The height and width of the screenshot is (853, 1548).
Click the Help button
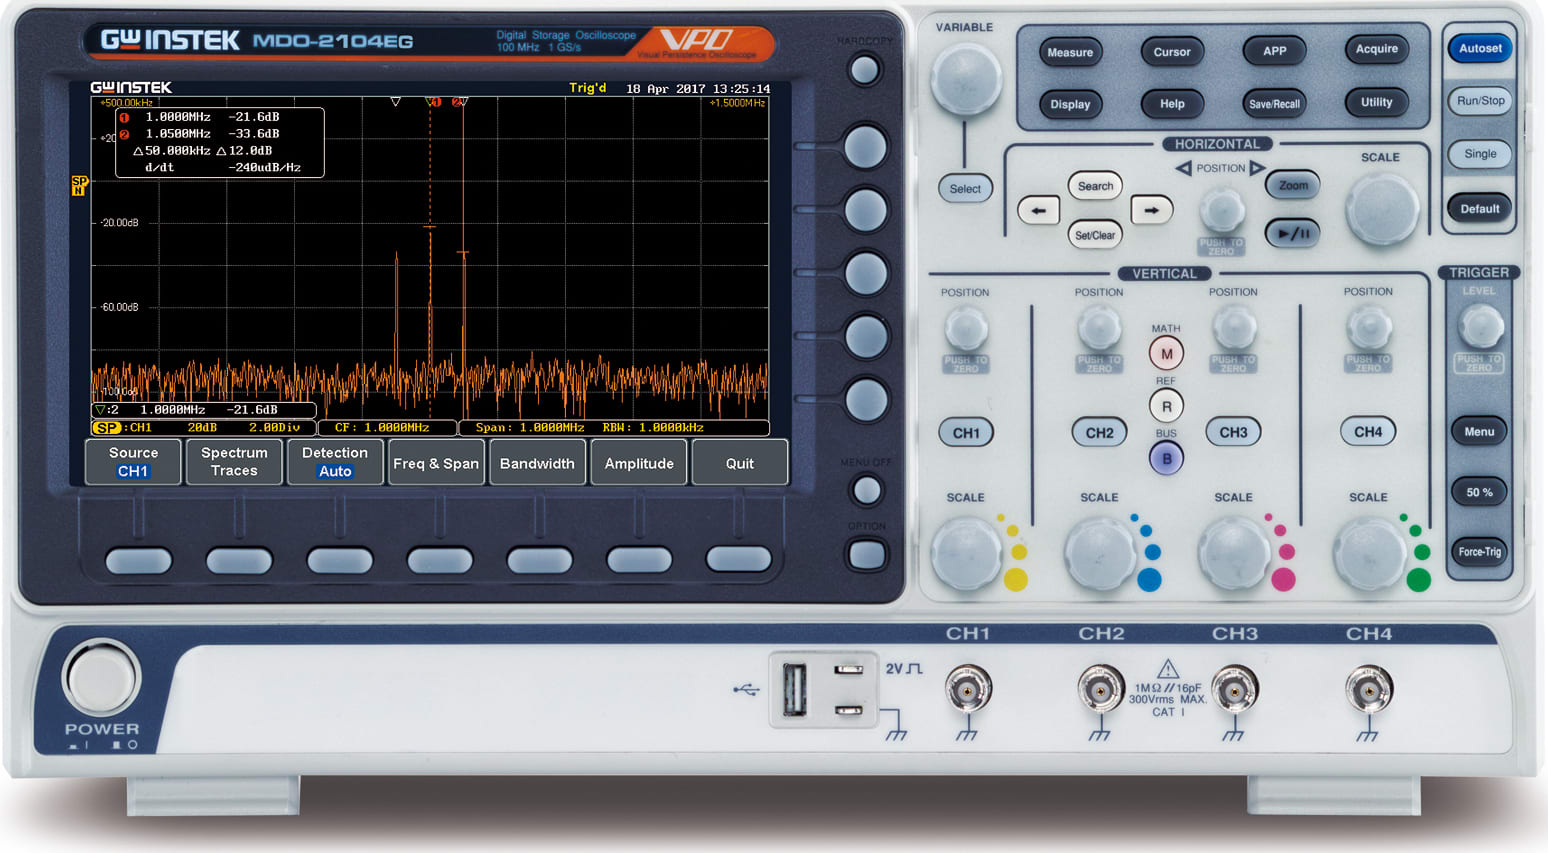pos(1172,104)
